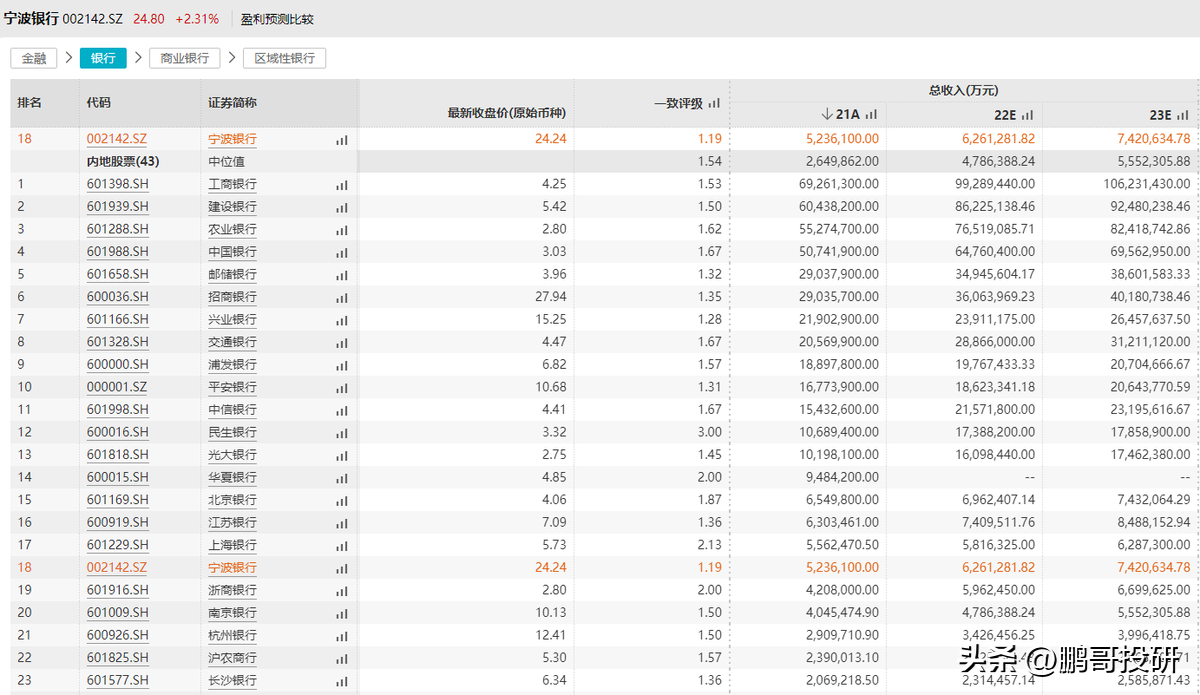This screenshot has height=695, width=1200.
Task: Sort by the 排名 column header
Action: click(29, 103)
